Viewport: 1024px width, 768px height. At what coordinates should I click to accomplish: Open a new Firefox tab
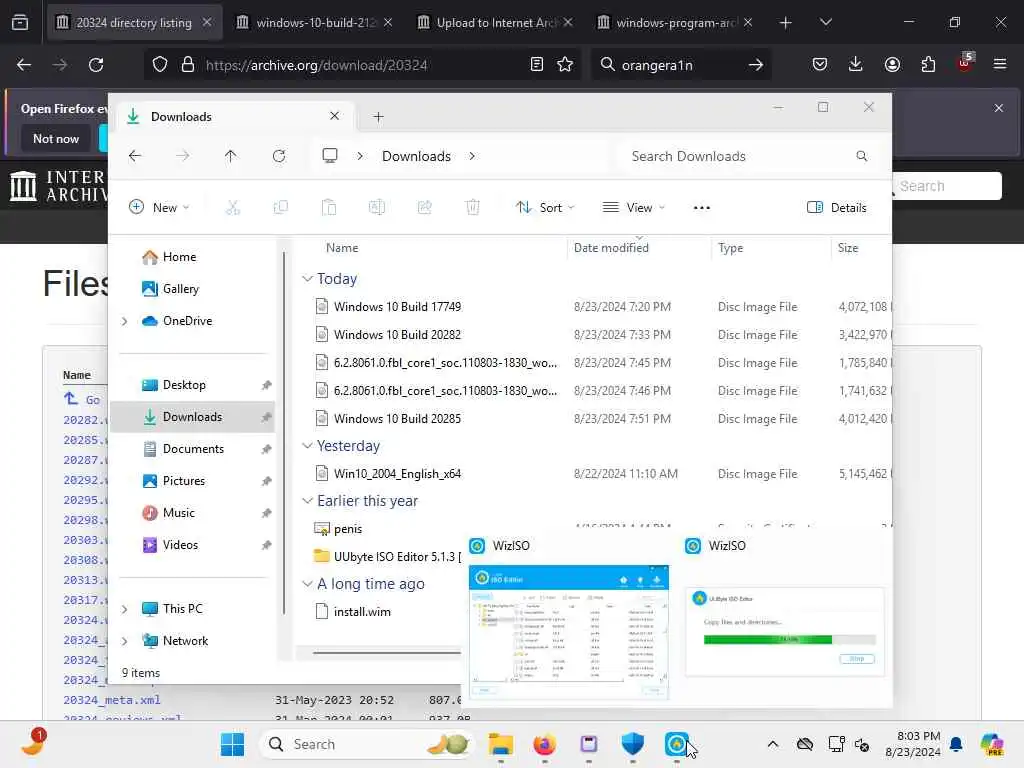(786, 23)
